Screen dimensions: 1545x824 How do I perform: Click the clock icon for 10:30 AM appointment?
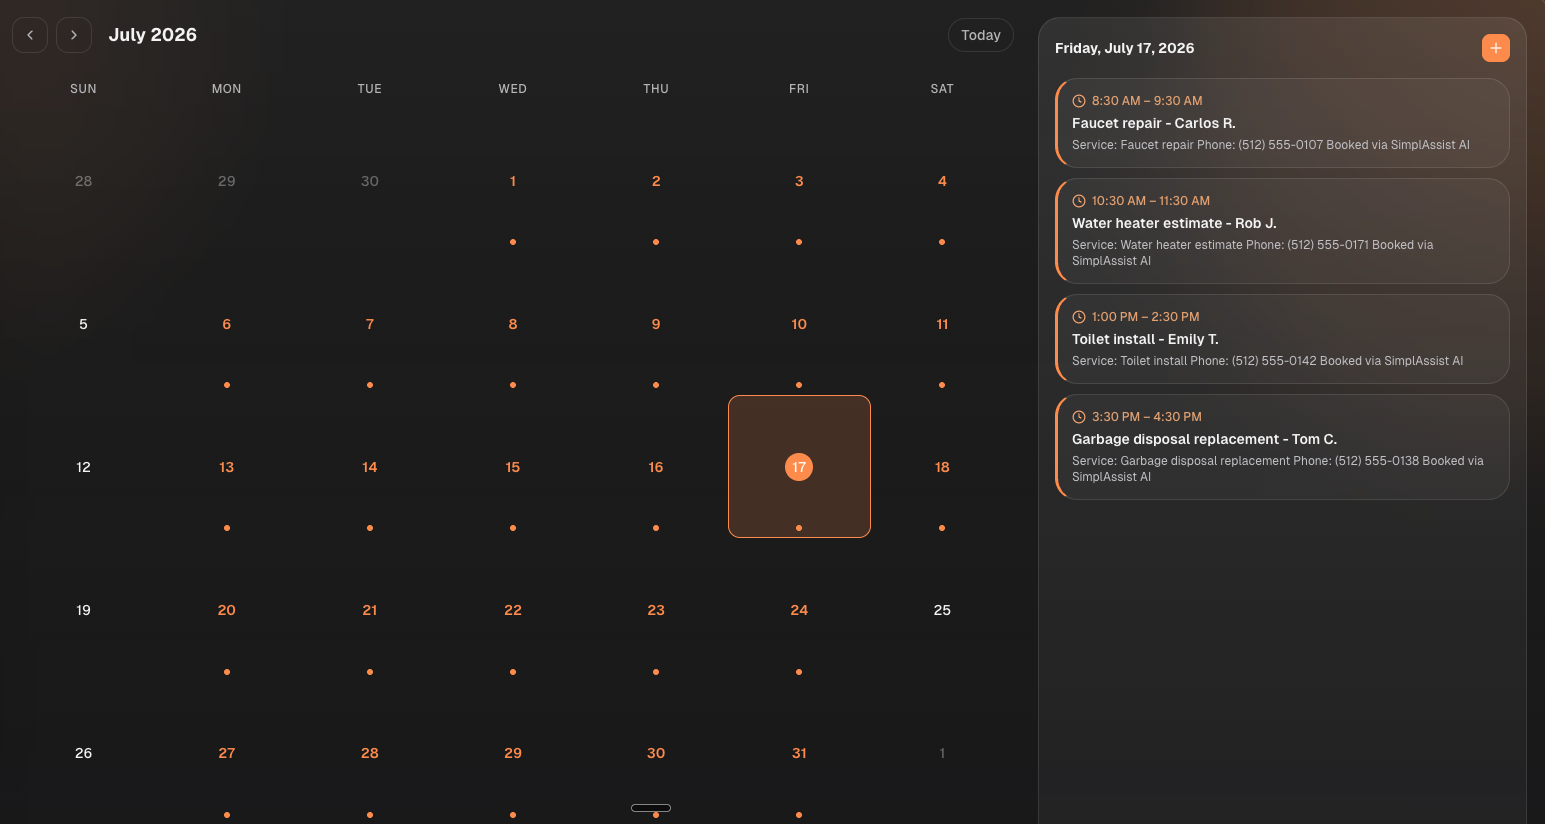click(x=1079, y=201)
